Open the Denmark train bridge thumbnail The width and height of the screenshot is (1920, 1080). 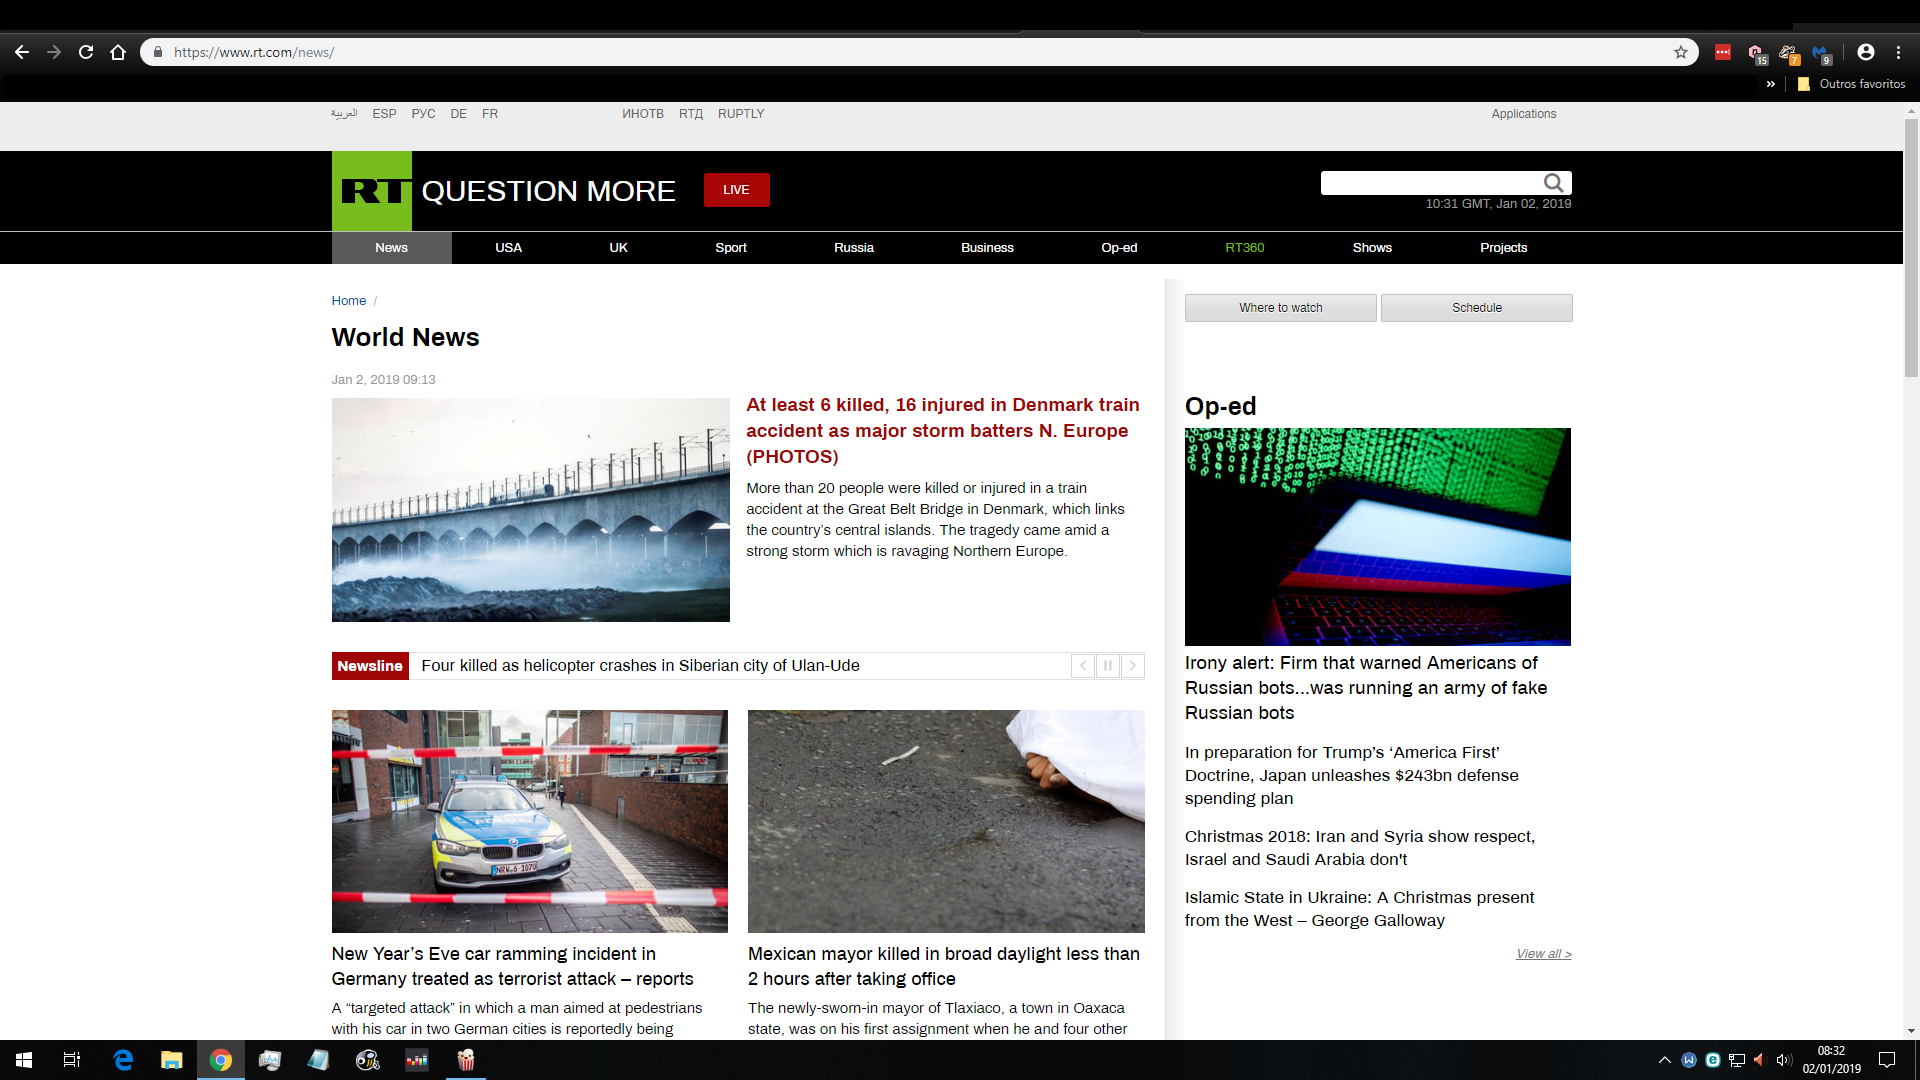click(530, 510)
